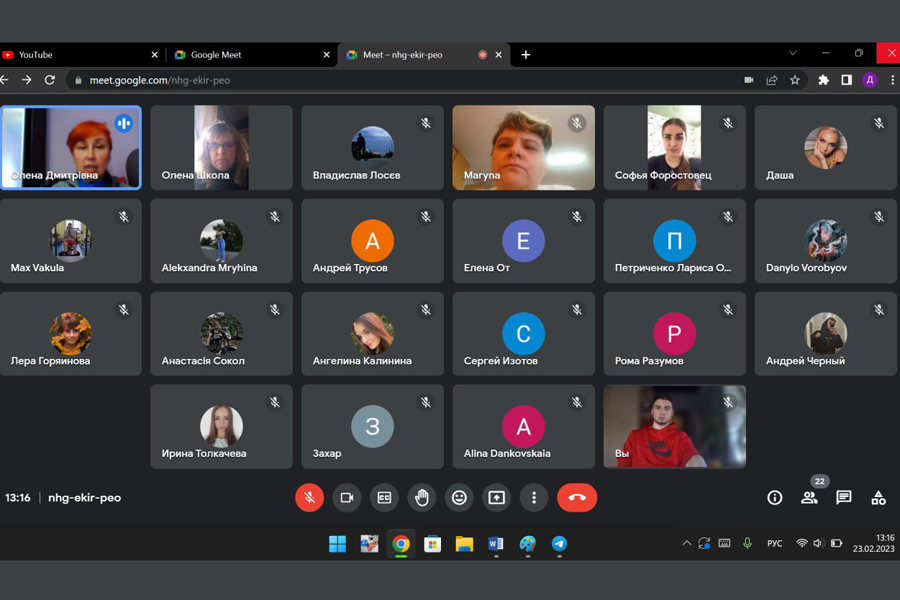The width and height of the screenshot is (900, 600).
Task: Close the Meet – nhg-ekir-peo tab
Action: (498, 55)
